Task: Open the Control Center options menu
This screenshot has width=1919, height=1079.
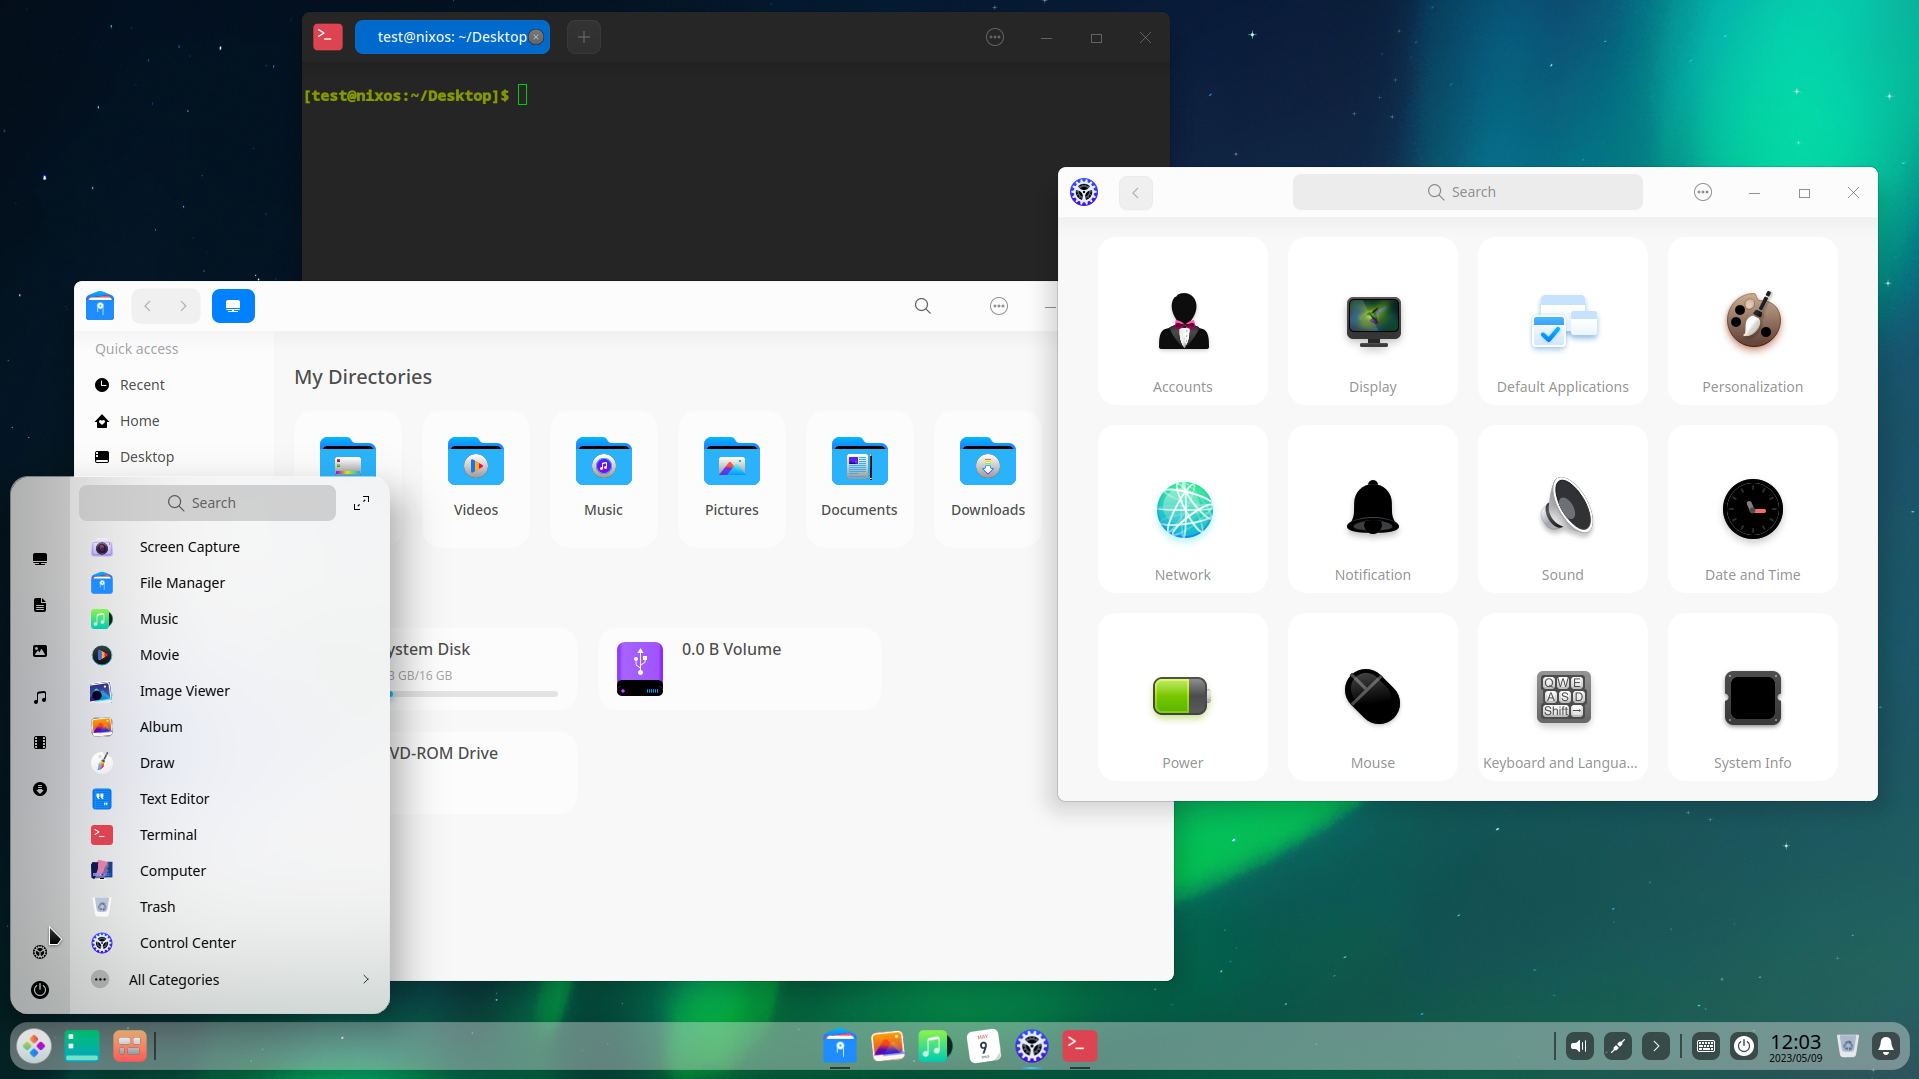Action: click(x=1702, y=193)
